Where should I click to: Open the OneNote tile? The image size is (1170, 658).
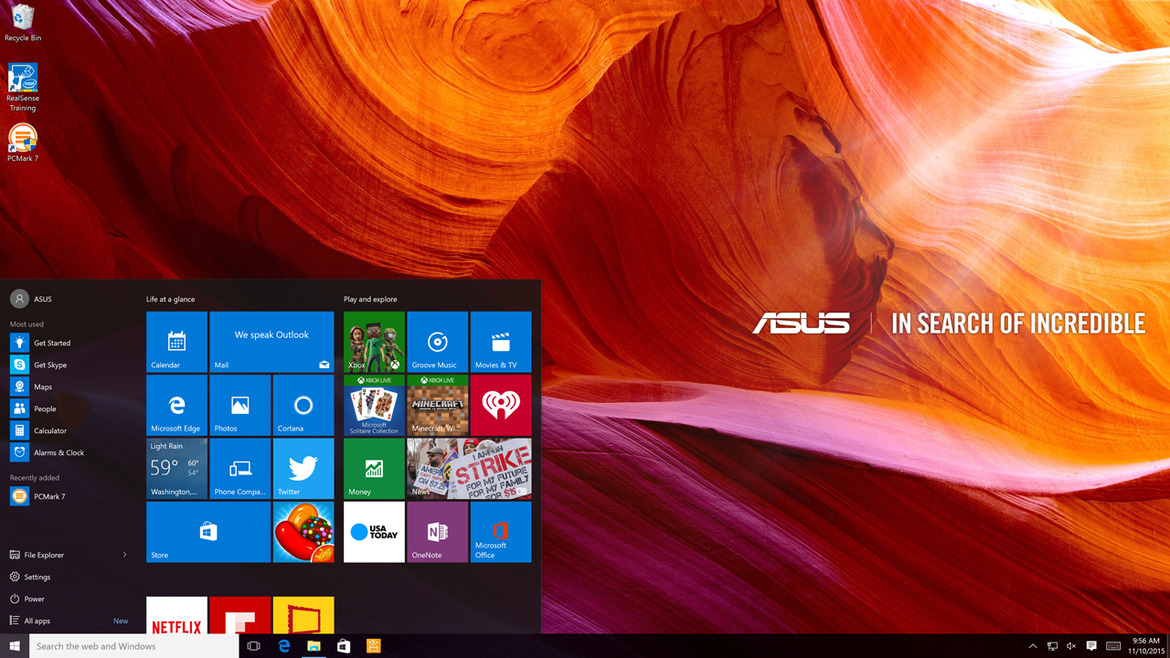coord(438,532)
